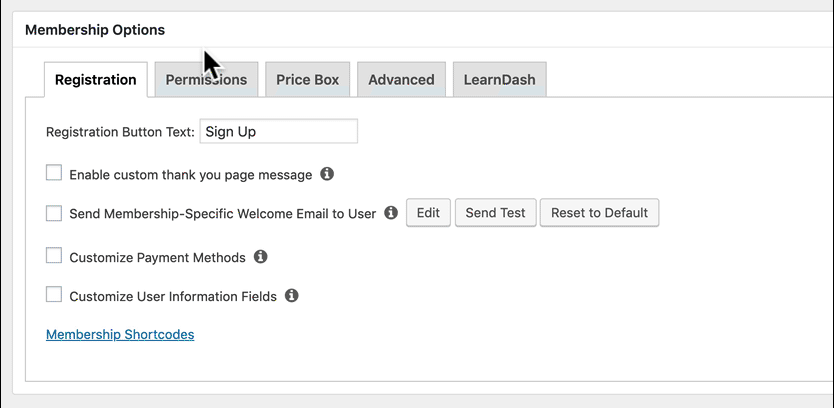This screenshot has width=834, height=408.
Task: Click the "Registration Button Text:" label
Action: 121,132
